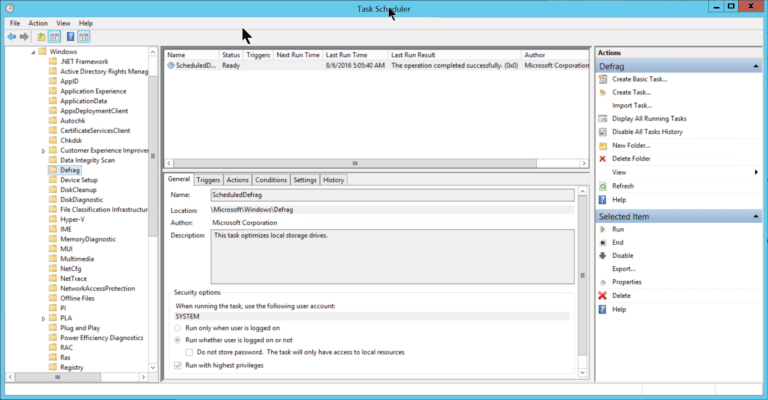Switch to the Settings tab
The height and width of the screenshot is (400, 768).
pos(305,180)
